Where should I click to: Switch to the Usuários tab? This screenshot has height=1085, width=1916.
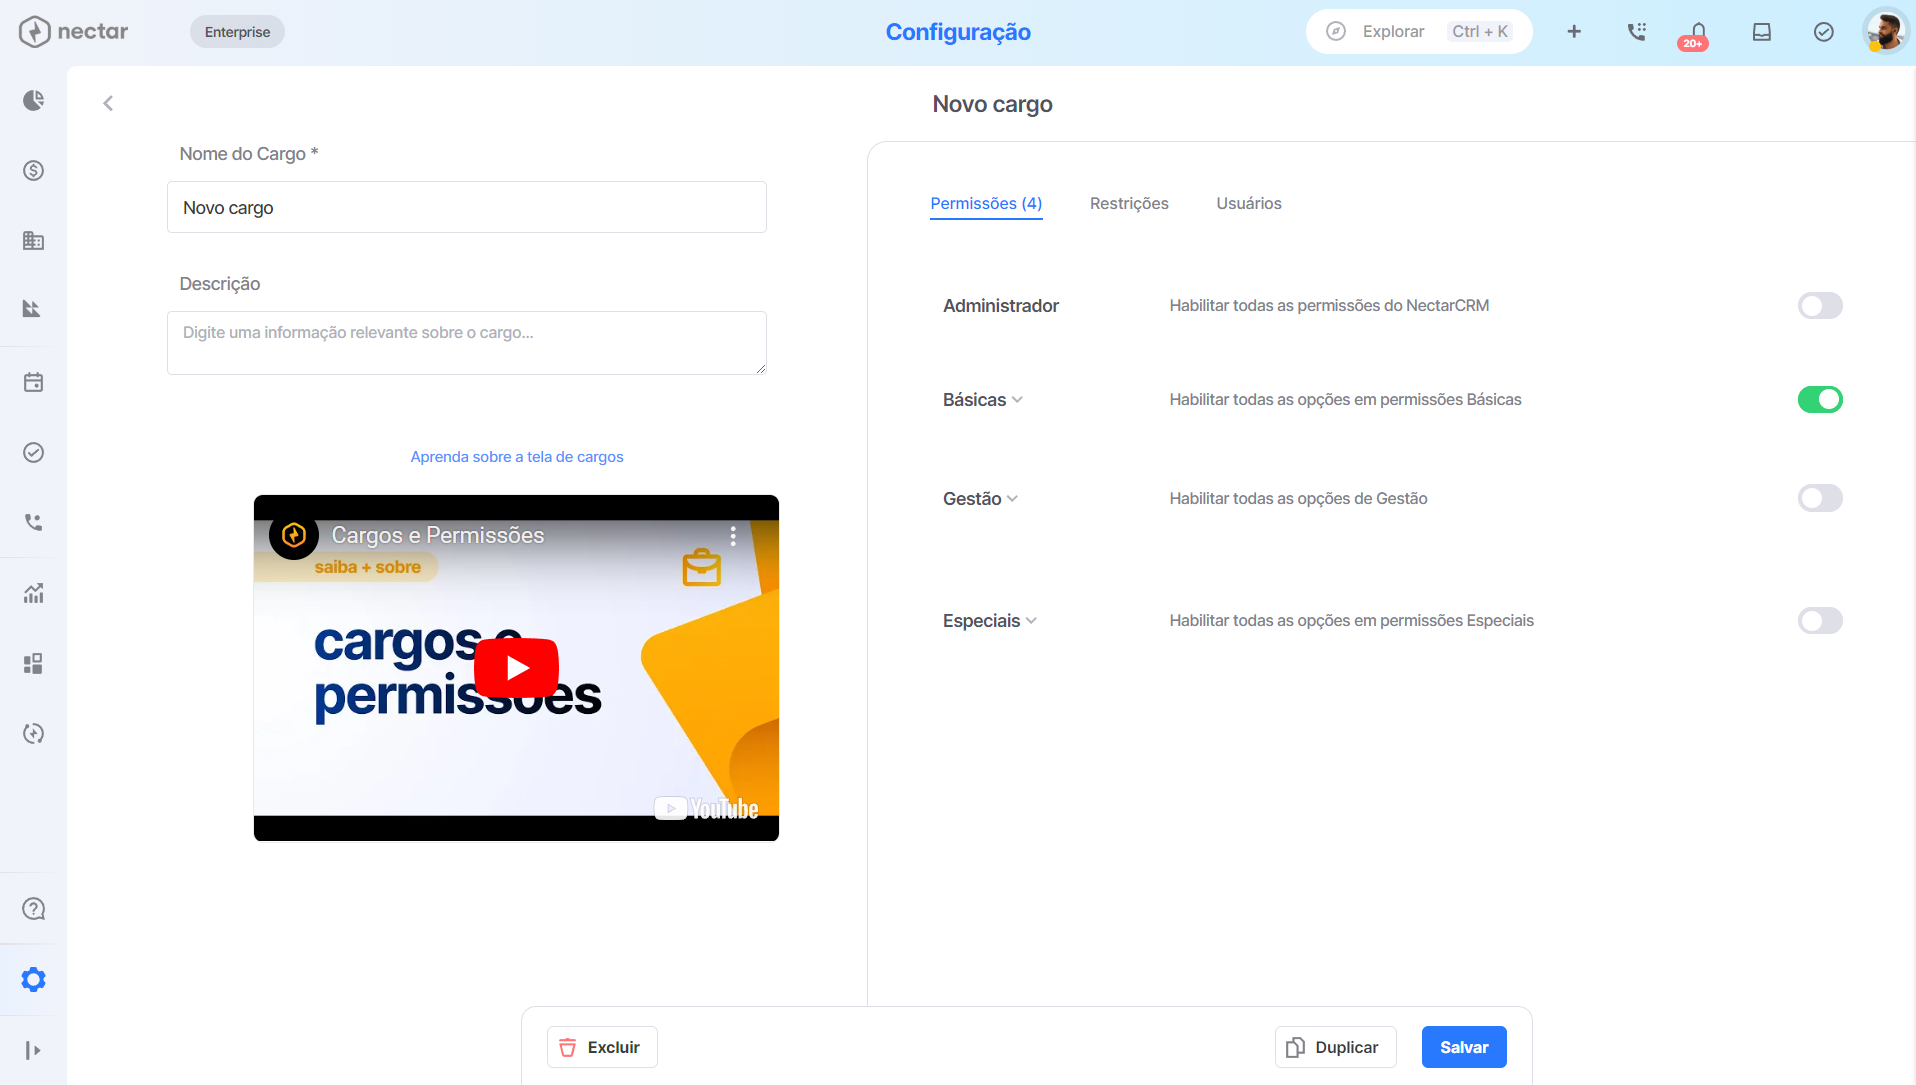pyautogui.click(x=1249, y=203)
